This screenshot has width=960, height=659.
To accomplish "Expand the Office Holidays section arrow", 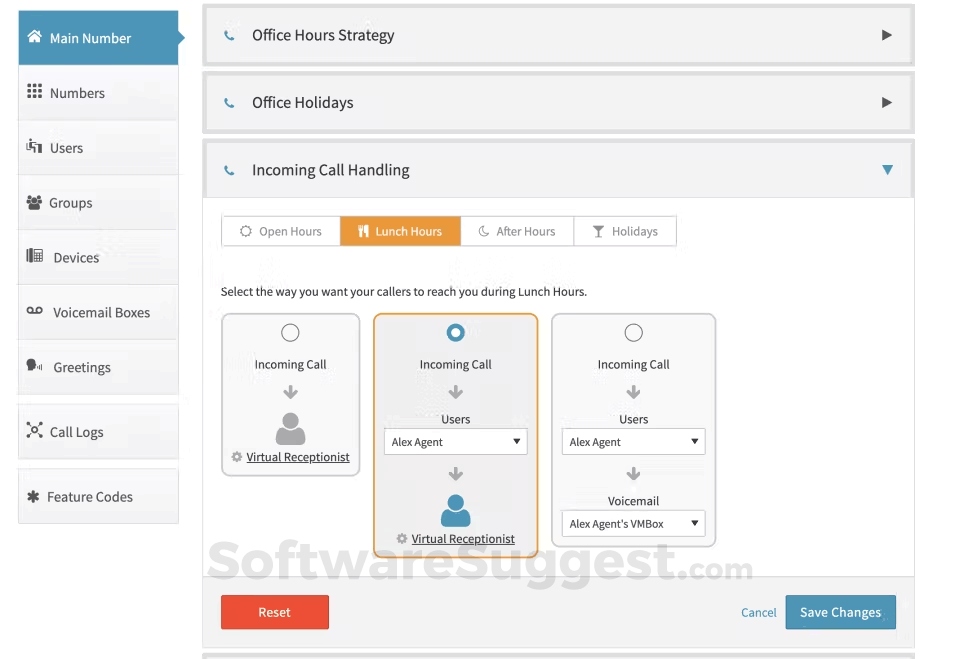I will coord(887,103).
